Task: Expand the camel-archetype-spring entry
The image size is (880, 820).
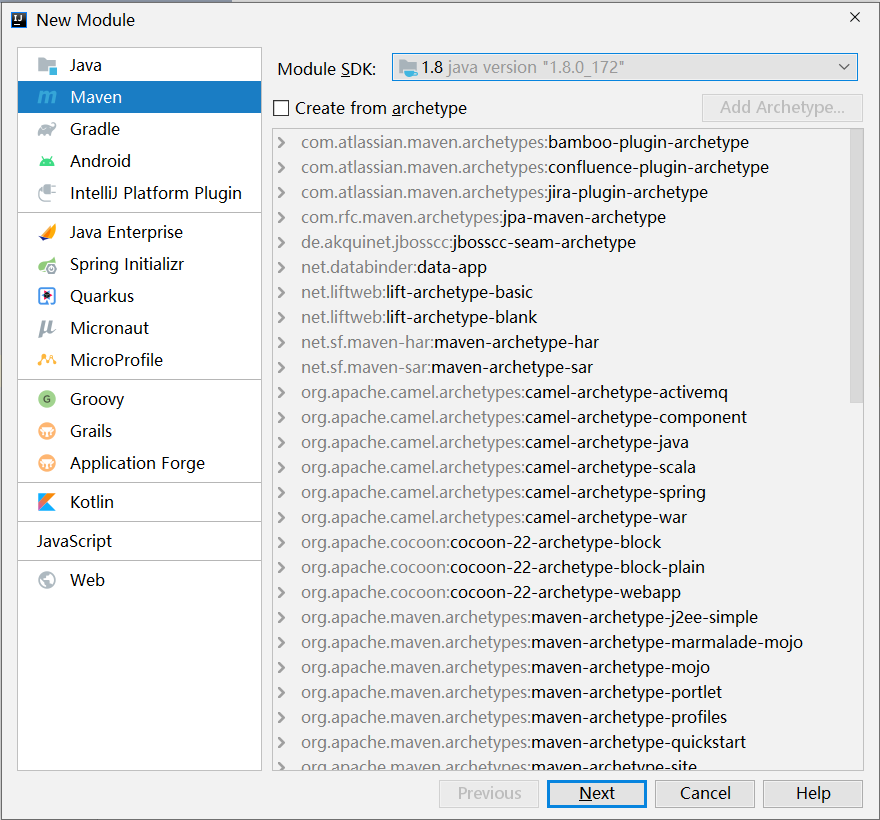Action: tap(282, 493)
